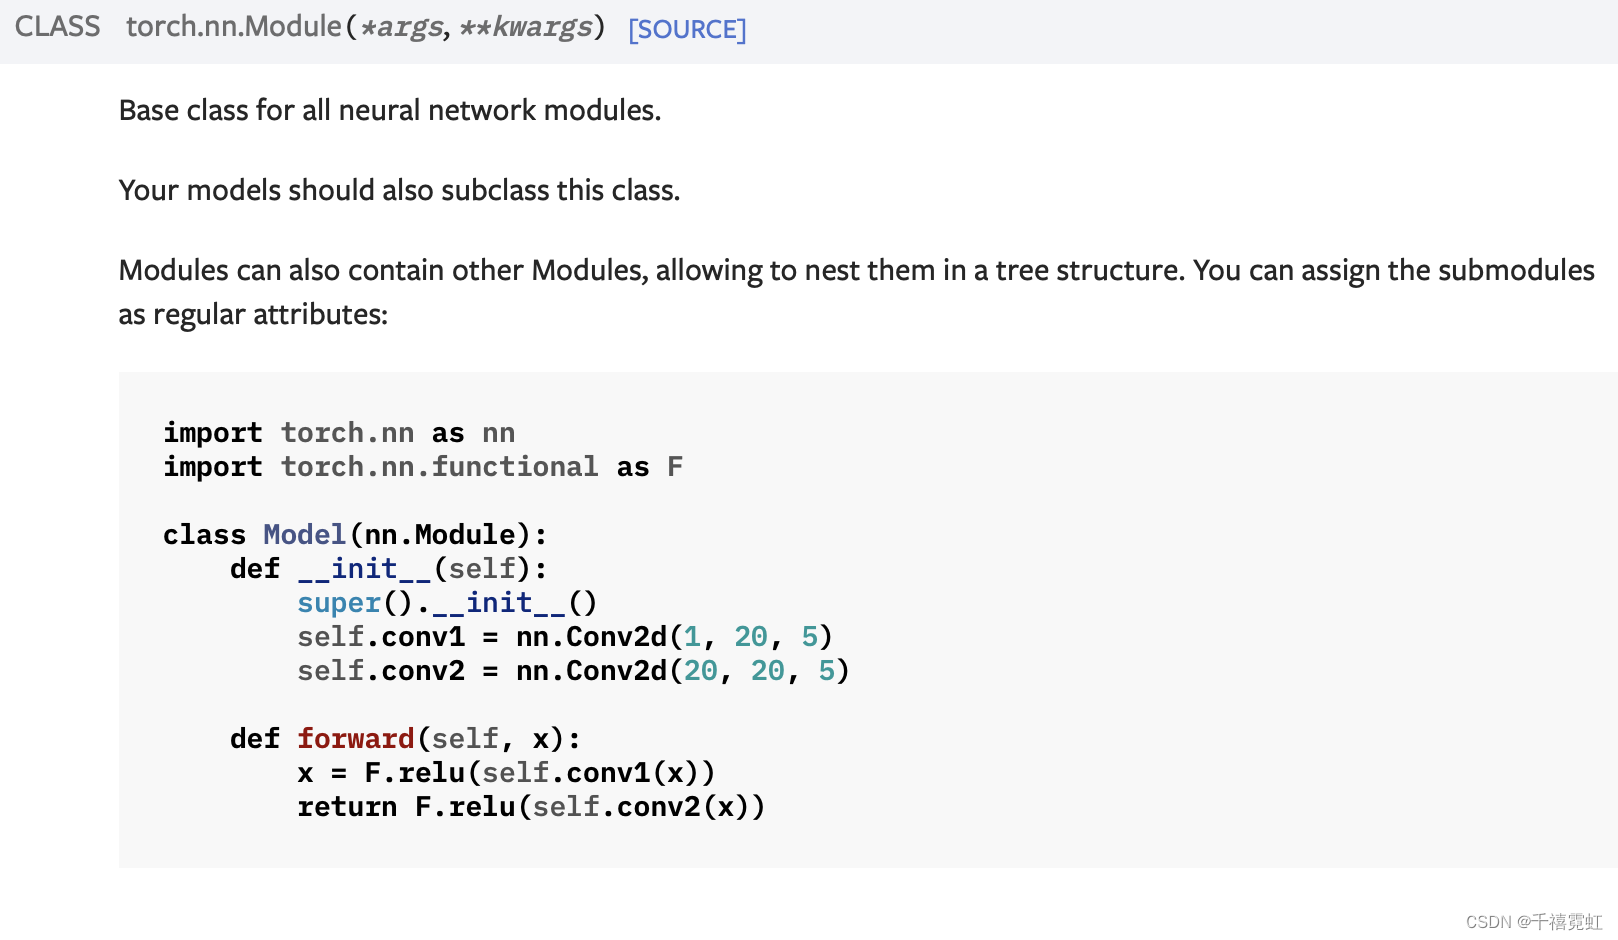Image resolution: width=1618 pixels, height=940 pixels.
Task: Click code line 'x = F.relu(self.conv1(x))'
Action: coord(506,773)
